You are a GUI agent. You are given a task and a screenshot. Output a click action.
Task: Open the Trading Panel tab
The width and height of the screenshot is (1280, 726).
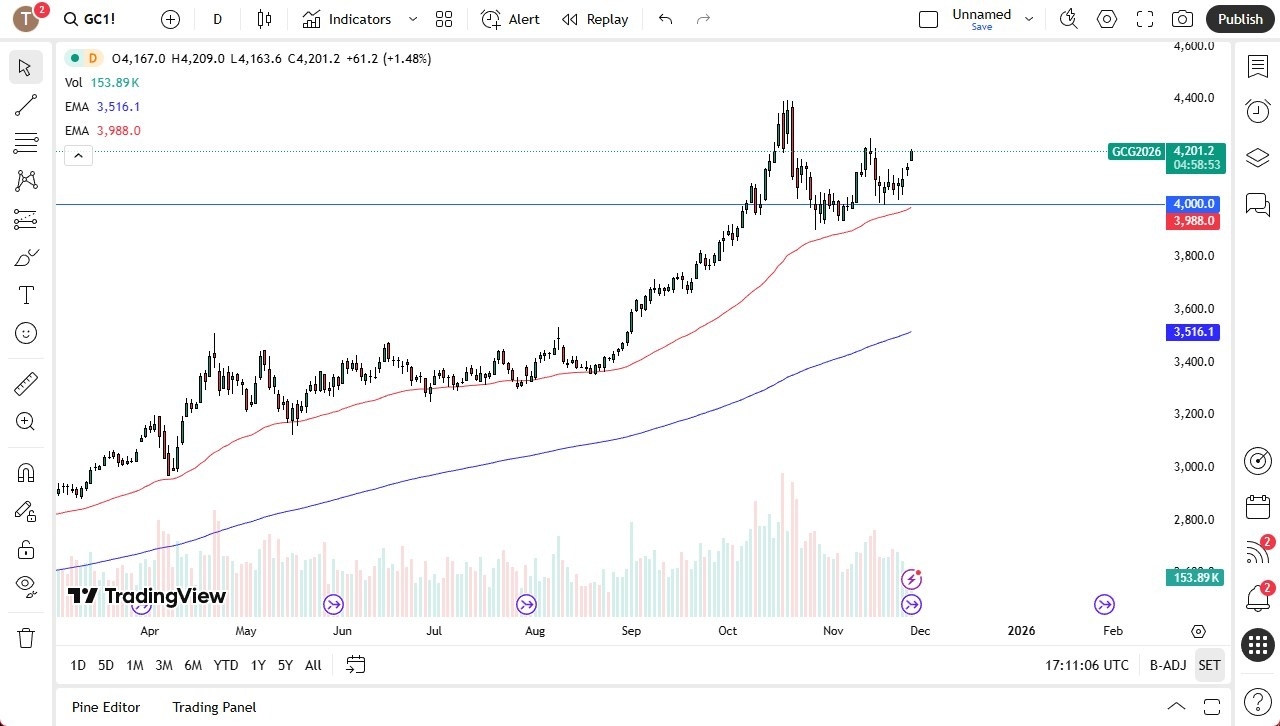[214, 707]
